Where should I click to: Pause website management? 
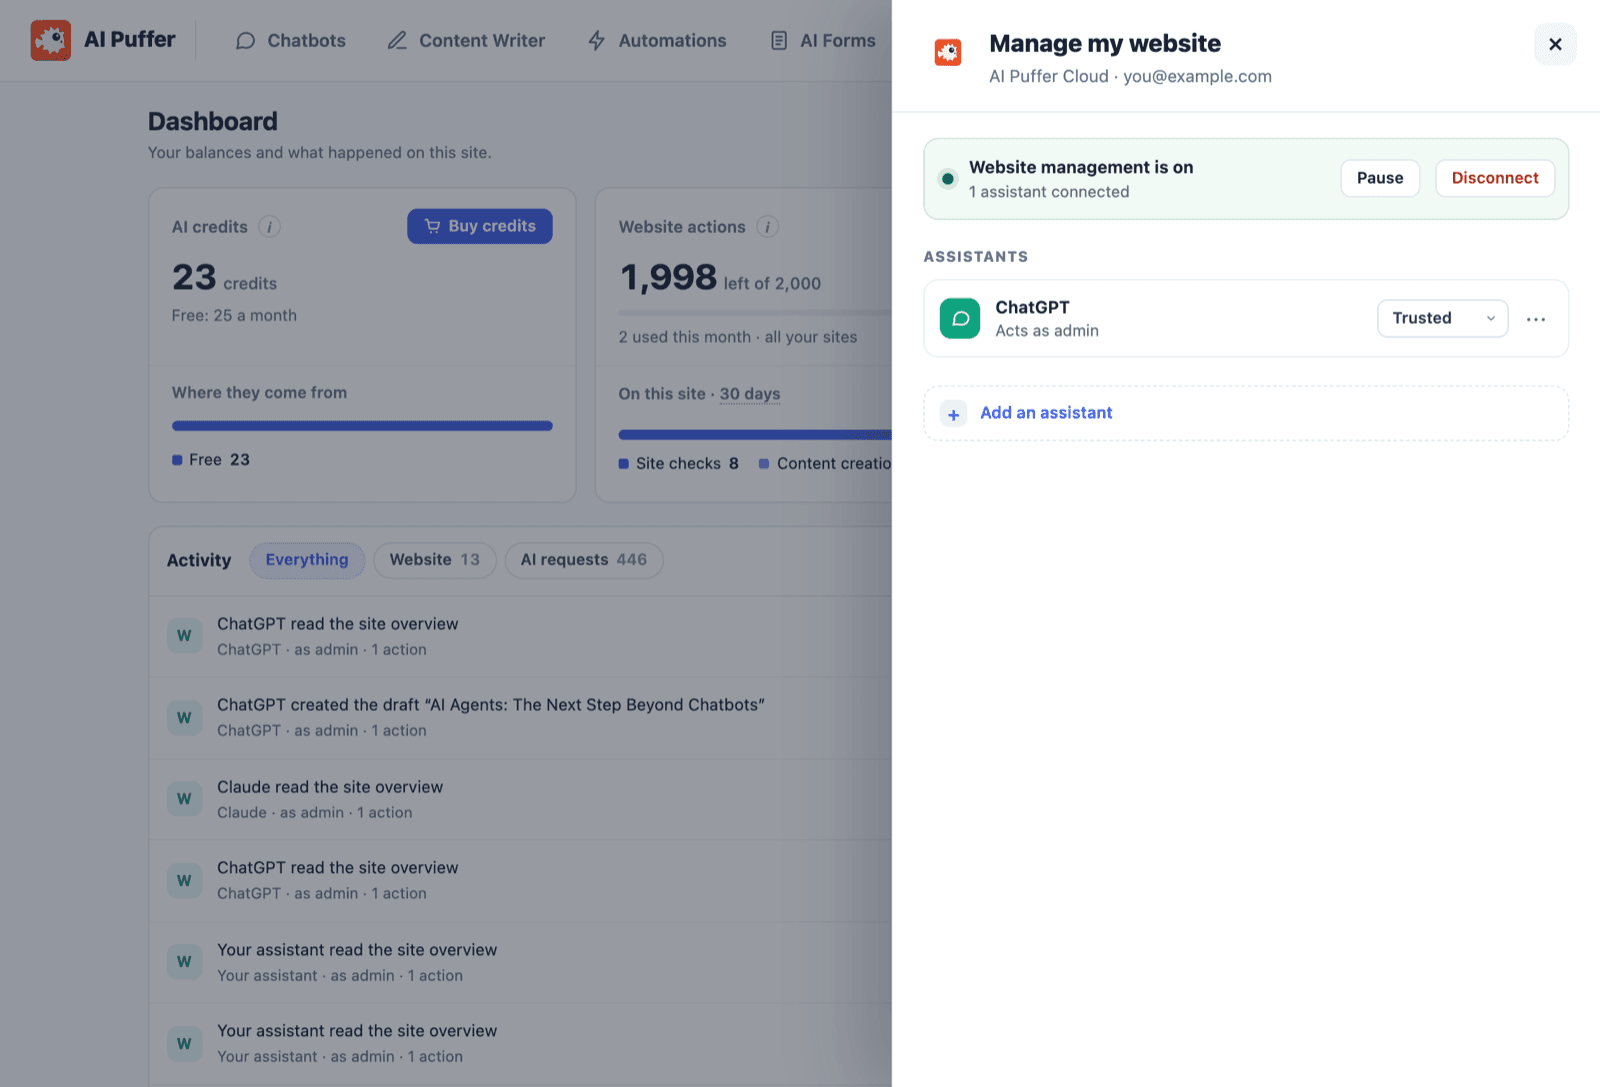pyautogui.click(x=1380, y=178)
